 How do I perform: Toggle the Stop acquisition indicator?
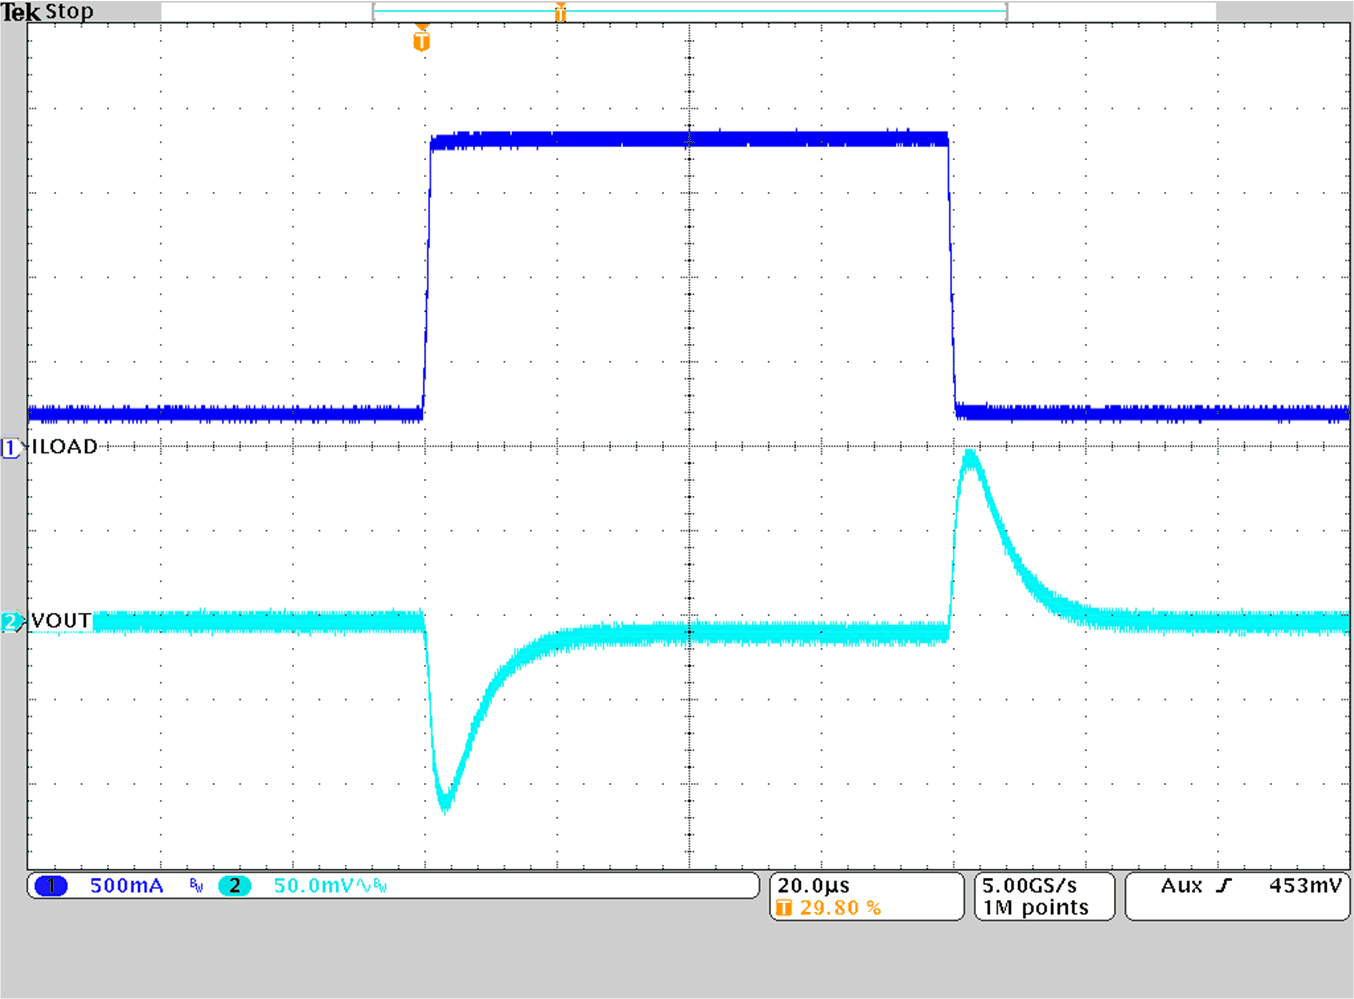click(69, 12)
